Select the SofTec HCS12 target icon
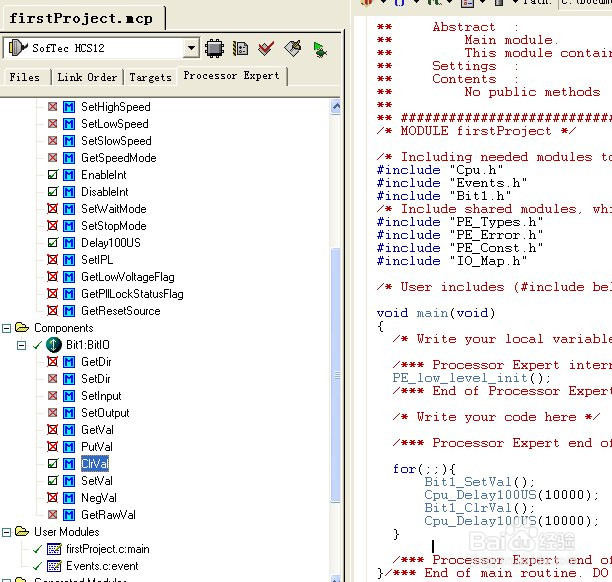 [x=18, y=48]
